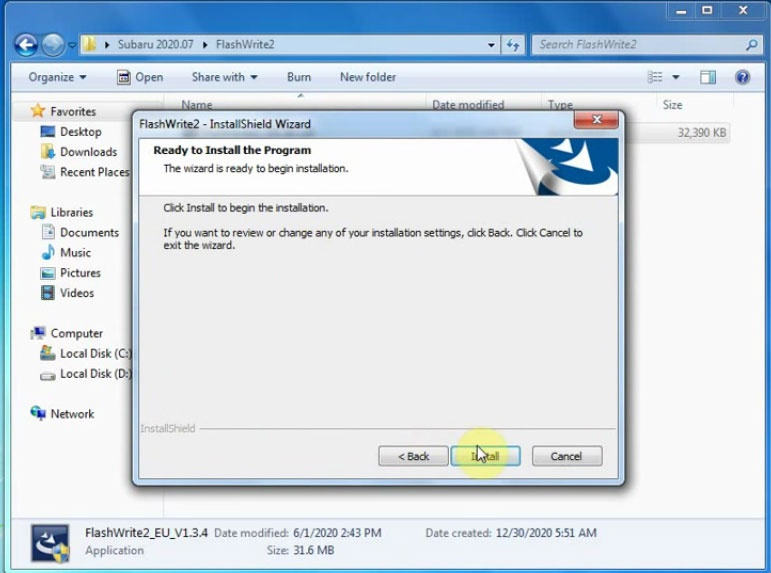The image size is (771, 573).
Task: Click Burn in the Explorer toolbar
Action: pyautogui.click(x=299, y=77)
